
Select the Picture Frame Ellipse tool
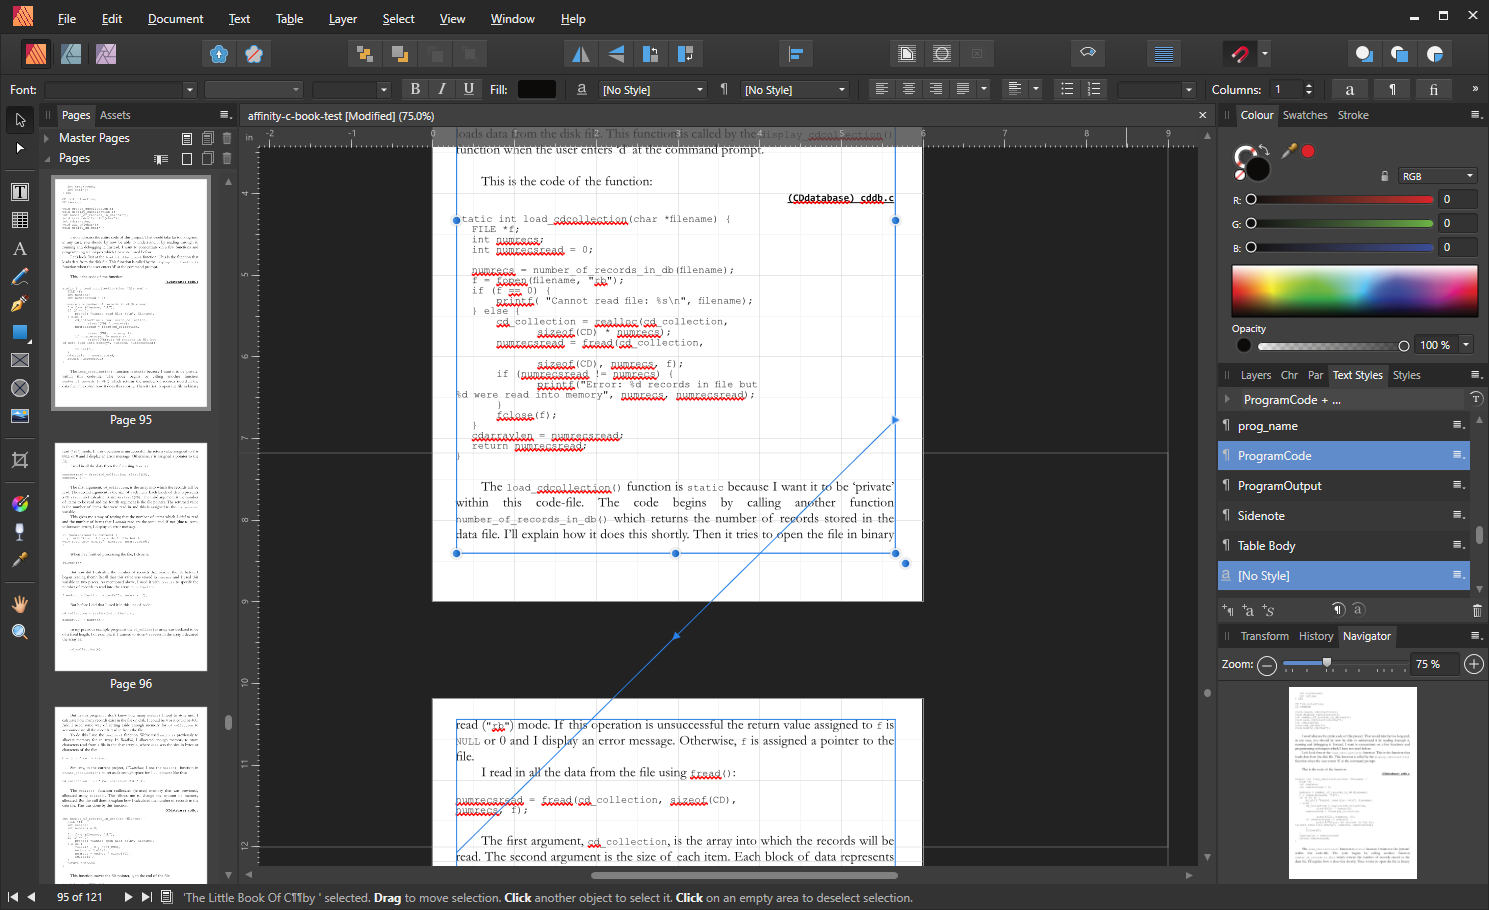click(x=20, y=388)
